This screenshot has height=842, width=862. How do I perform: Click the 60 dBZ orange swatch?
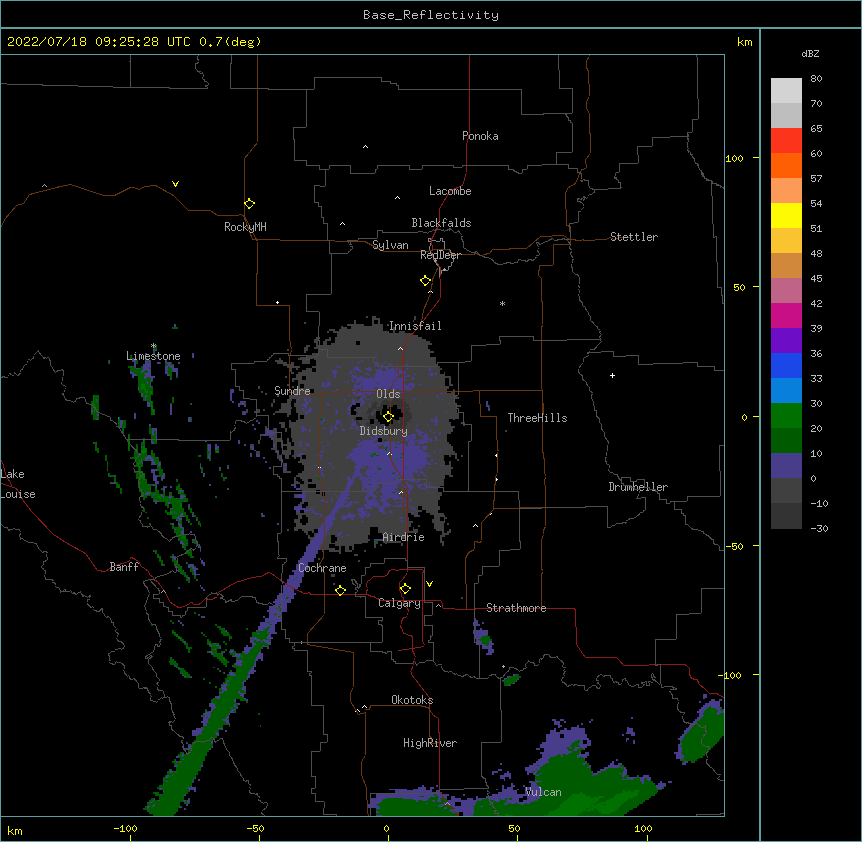pos(786,165)
